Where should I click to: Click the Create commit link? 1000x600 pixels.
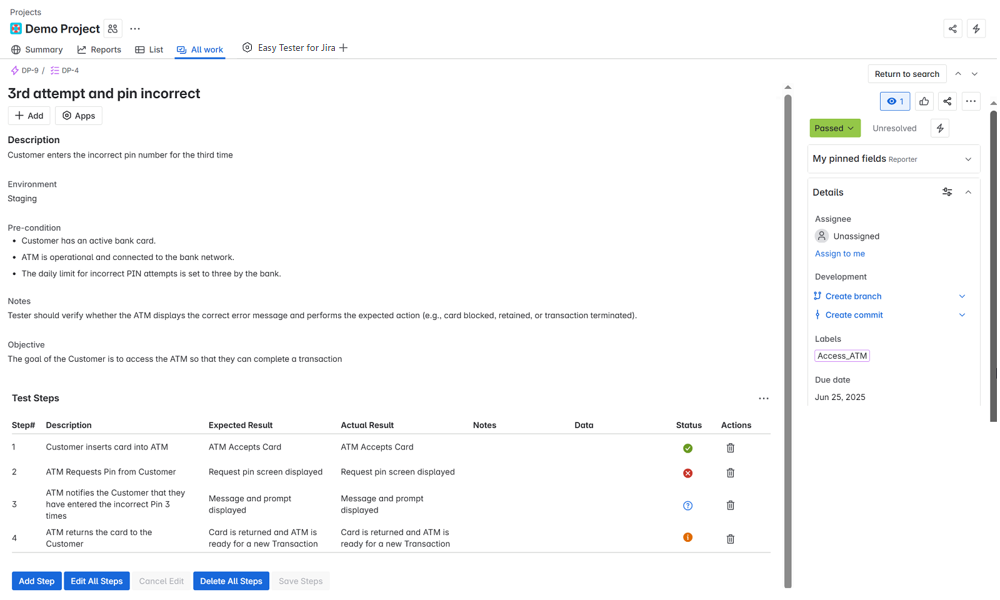pyautogui.click(x=854, y=315)
